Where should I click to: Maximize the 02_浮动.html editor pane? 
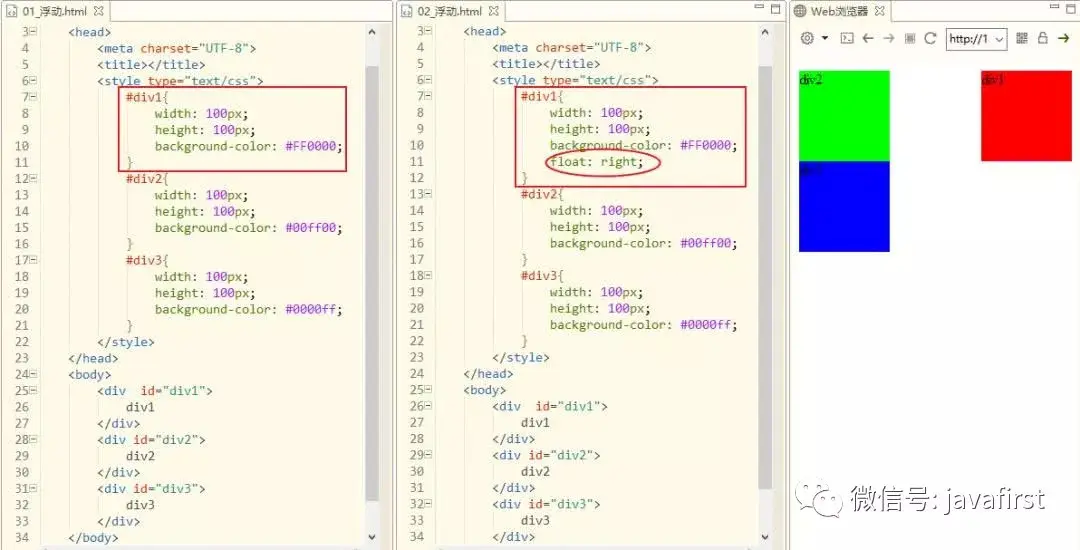click(776, 8)
